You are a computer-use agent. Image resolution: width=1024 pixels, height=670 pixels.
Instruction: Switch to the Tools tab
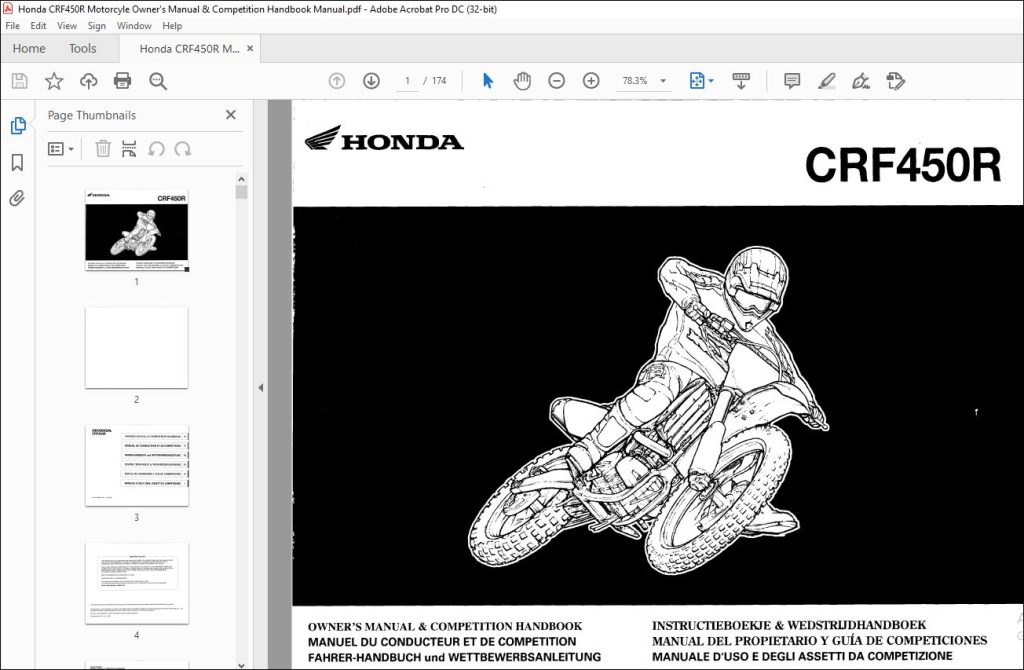tap(82, 48)
